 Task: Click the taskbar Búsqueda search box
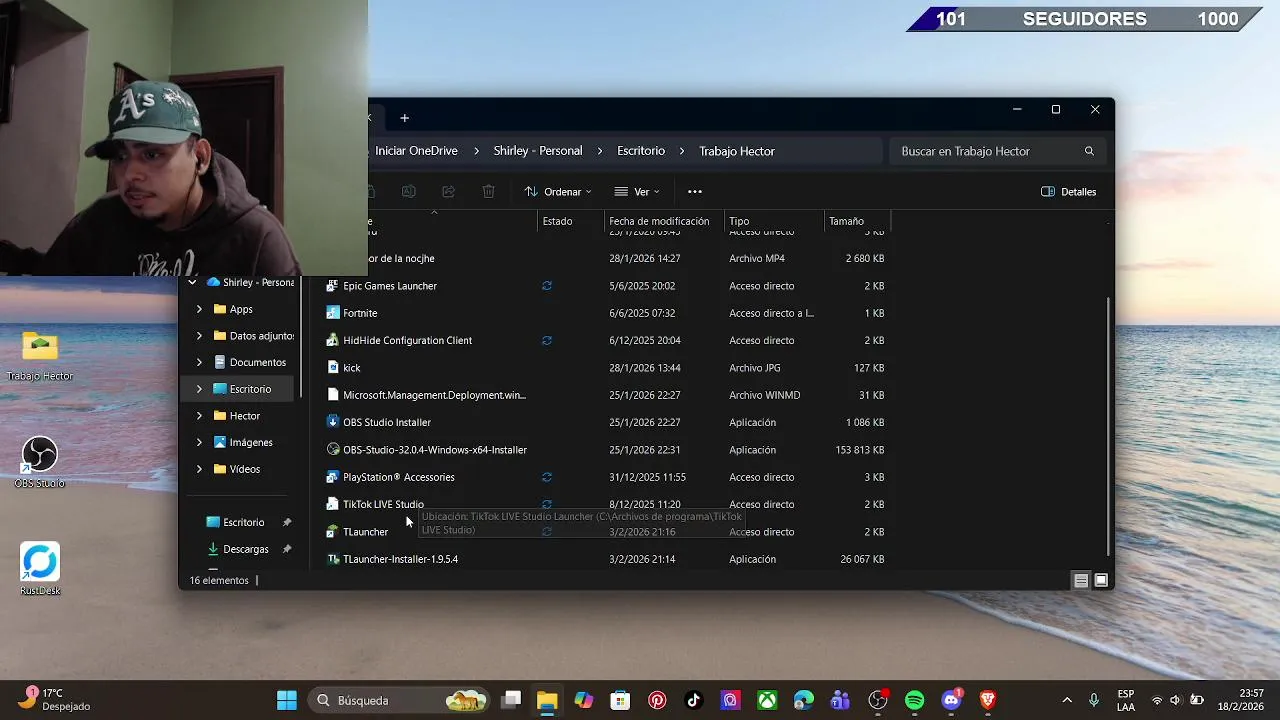[400, 700]
